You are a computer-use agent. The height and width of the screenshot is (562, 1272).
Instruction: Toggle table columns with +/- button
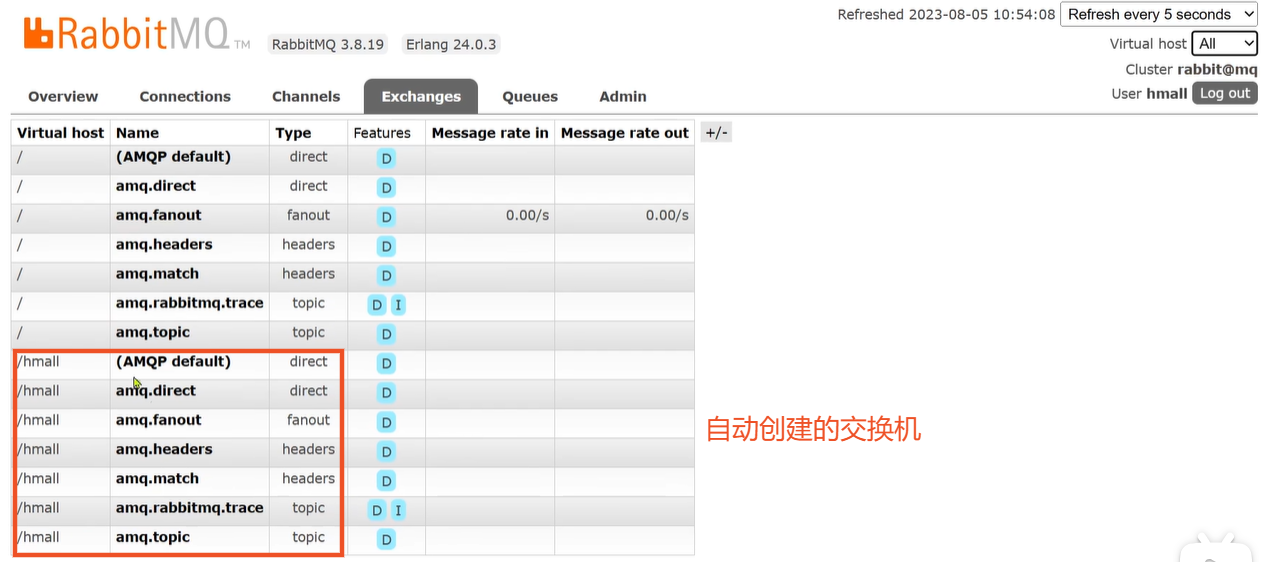click(716, 132)
